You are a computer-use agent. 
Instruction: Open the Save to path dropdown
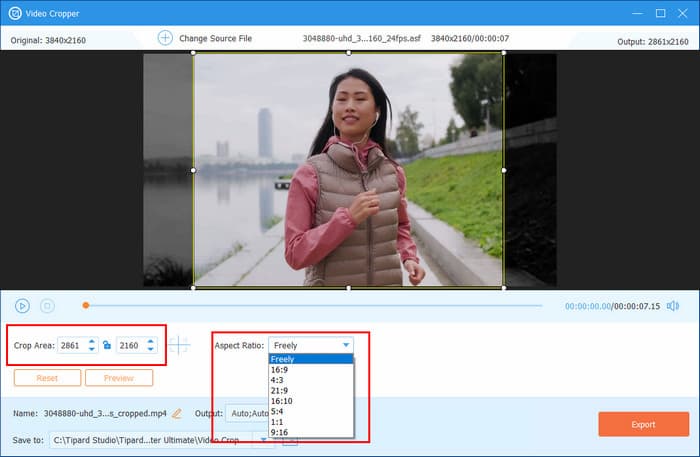(266, 438)
